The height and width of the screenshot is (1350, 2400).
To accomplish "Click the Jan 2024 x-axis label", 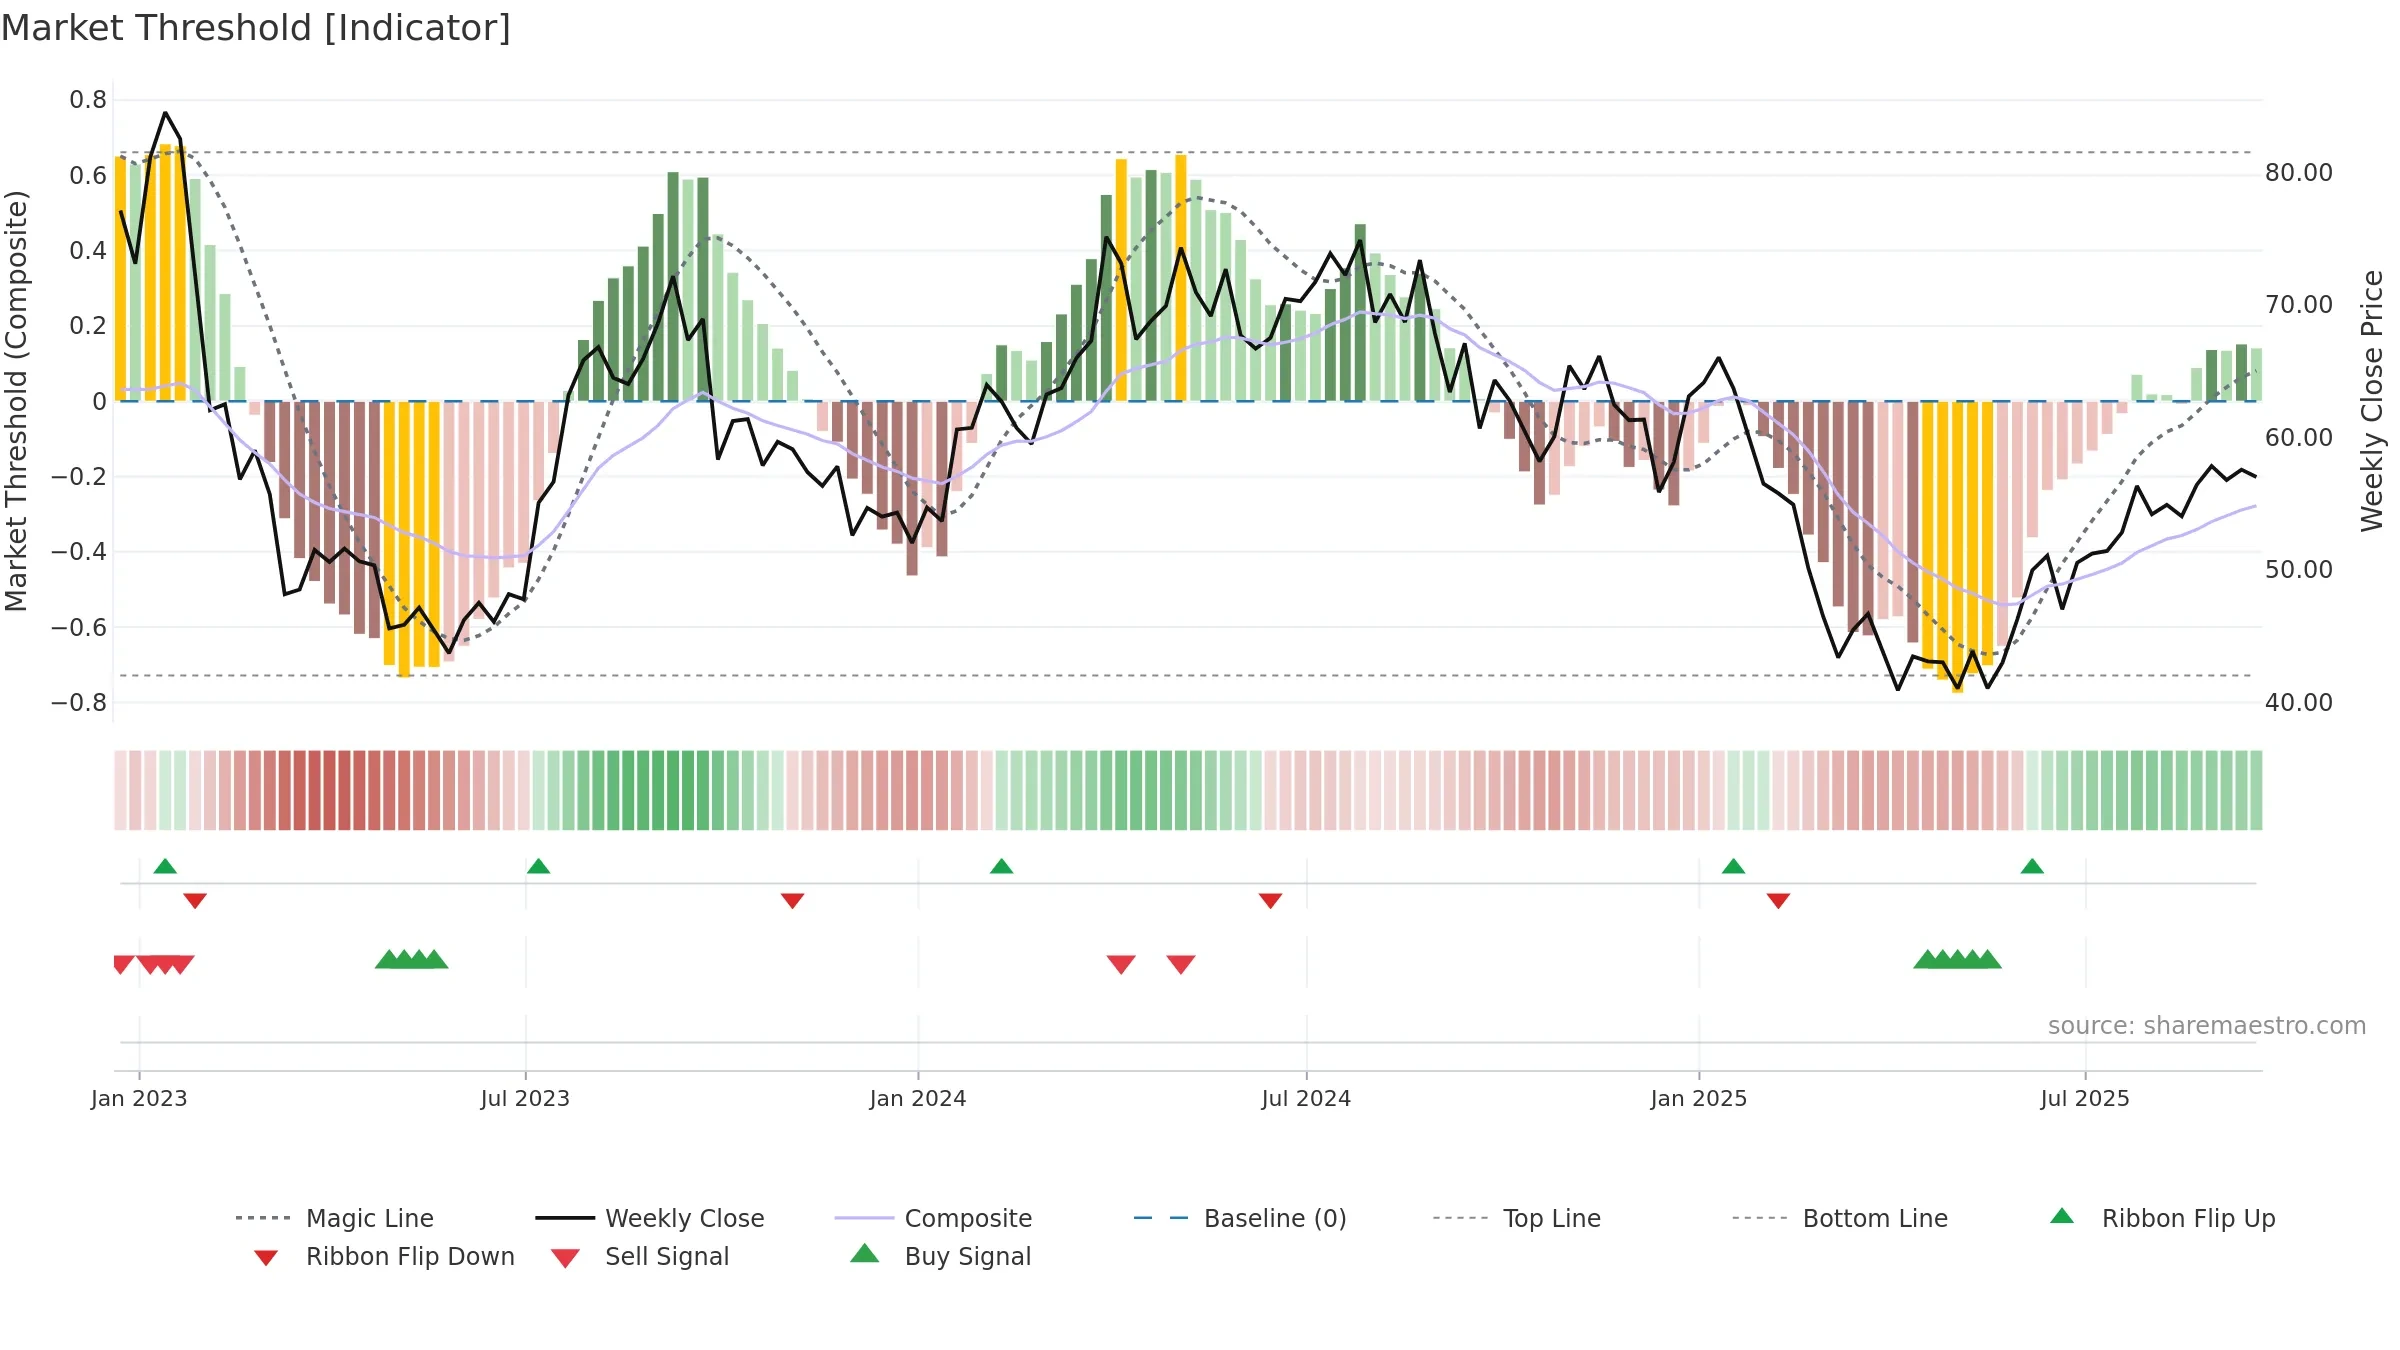I will point(918,1098).
